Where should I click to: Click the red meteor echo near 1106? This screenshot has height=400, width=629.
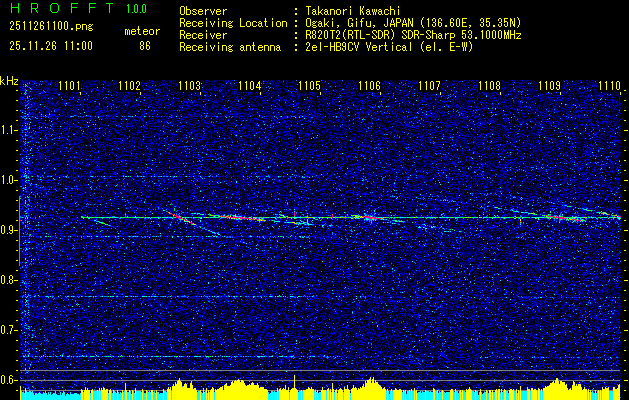click(369, 217)
